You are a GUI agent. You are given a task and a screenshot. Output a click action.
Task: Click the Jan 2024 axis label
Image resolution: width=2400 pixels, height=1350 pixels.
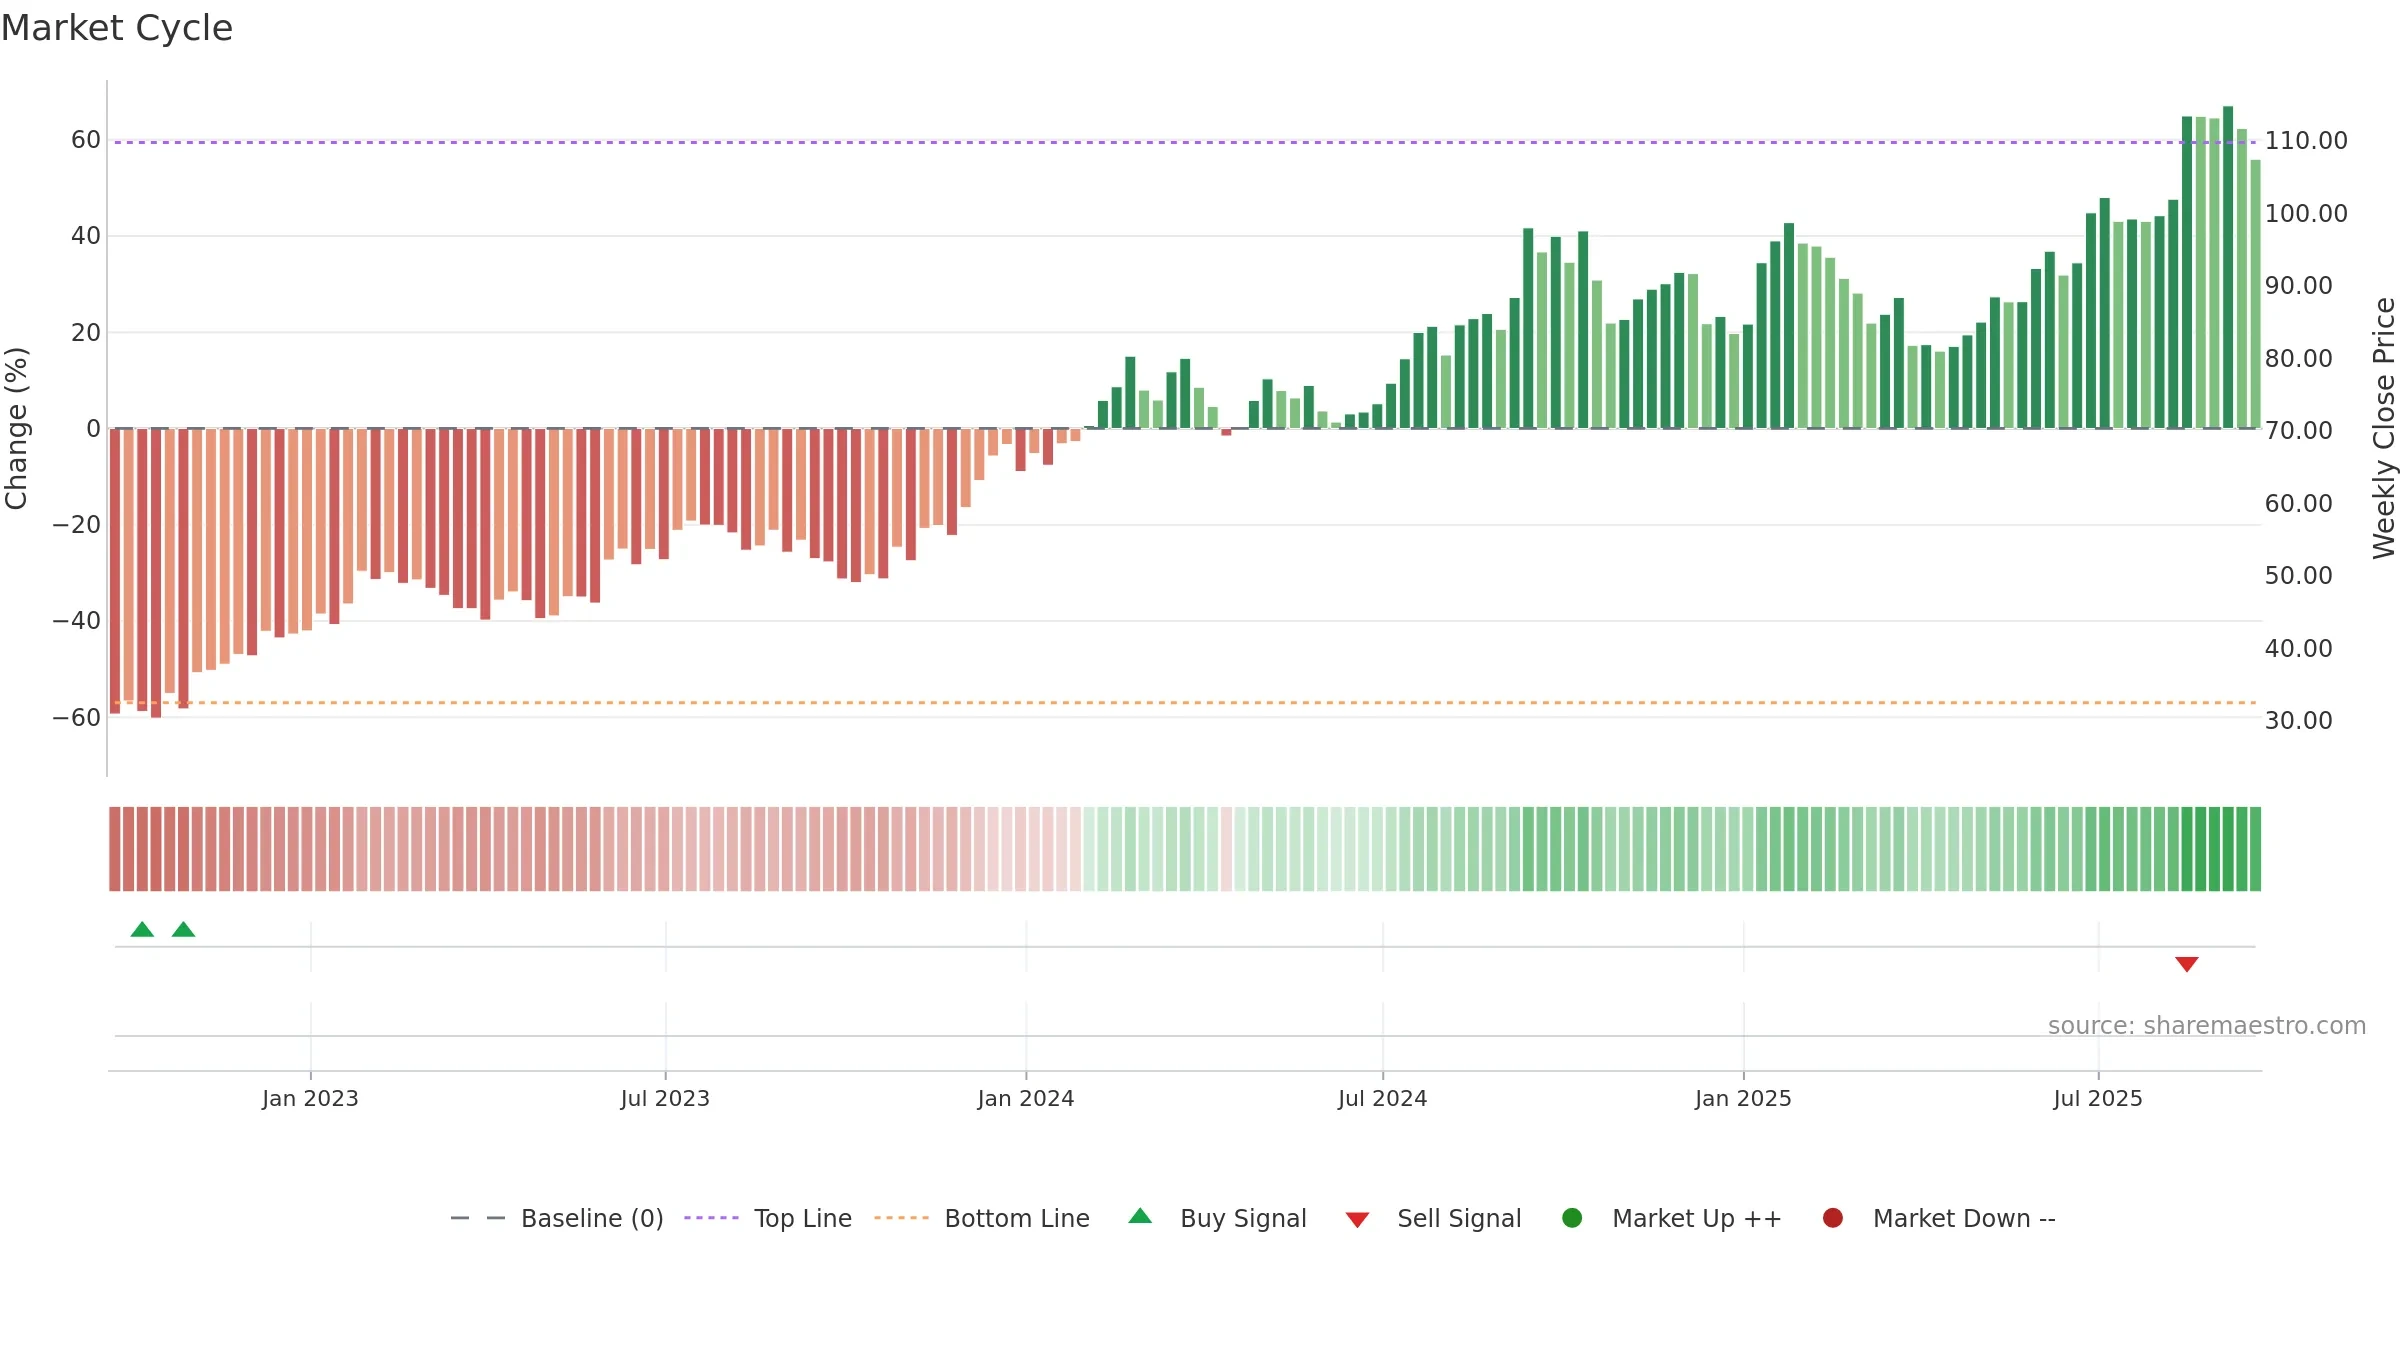click(x=1026, y=1098)
